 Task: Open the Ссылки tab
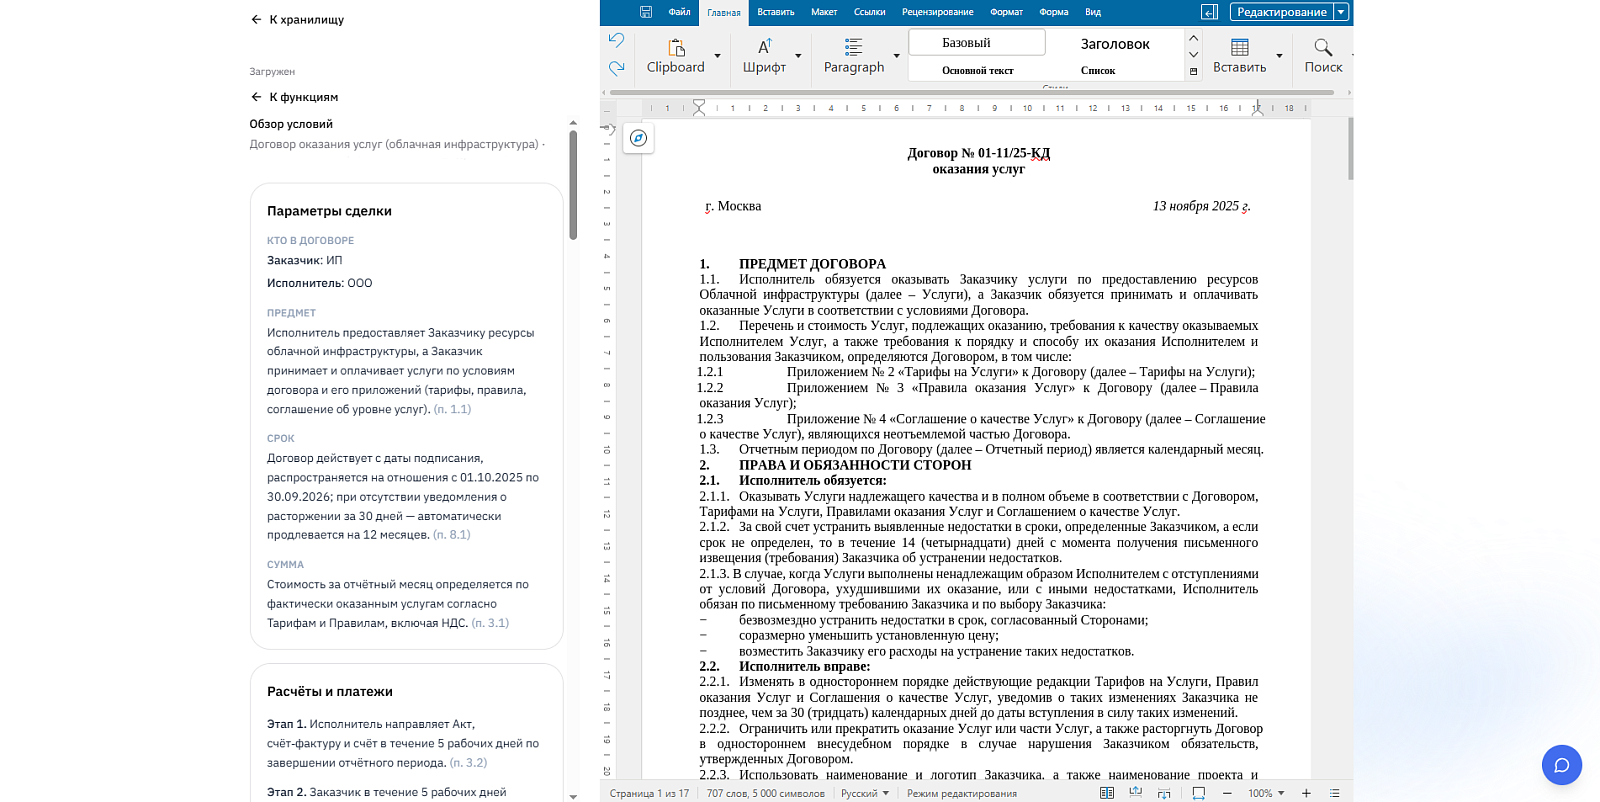coord(870,12)
